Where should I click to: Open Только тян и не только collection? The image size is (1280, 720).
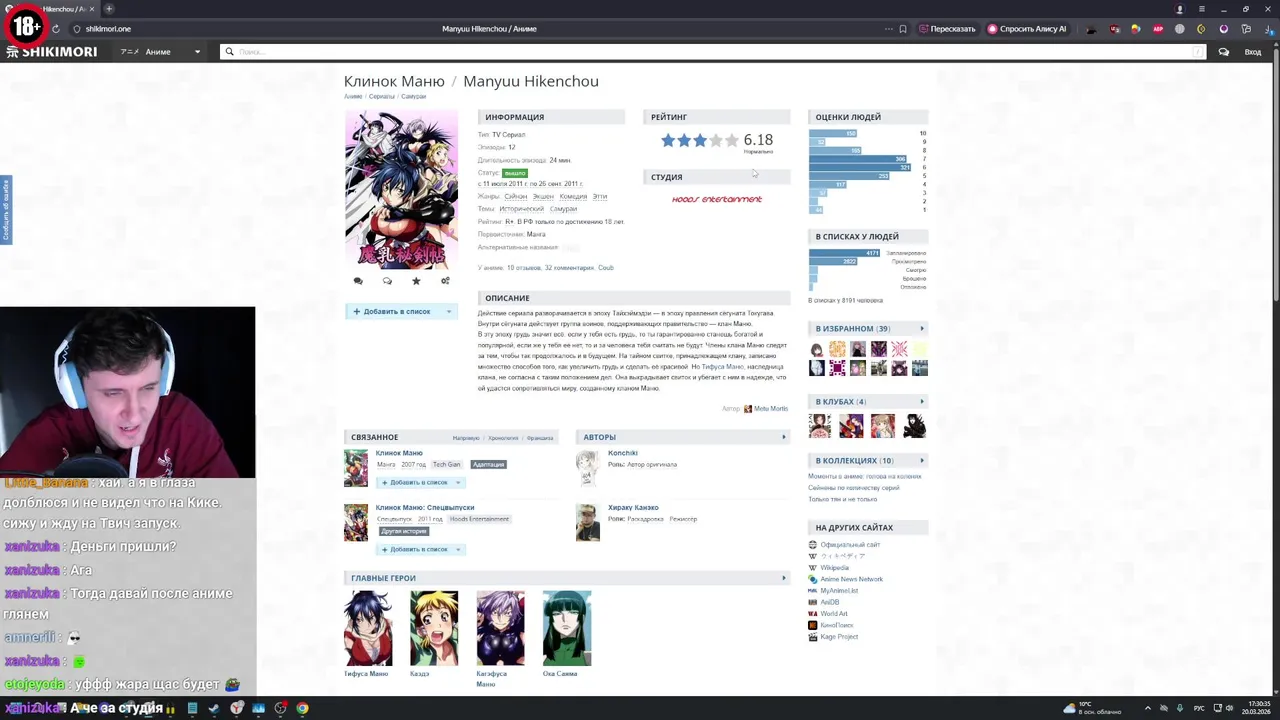coord(842,500)
